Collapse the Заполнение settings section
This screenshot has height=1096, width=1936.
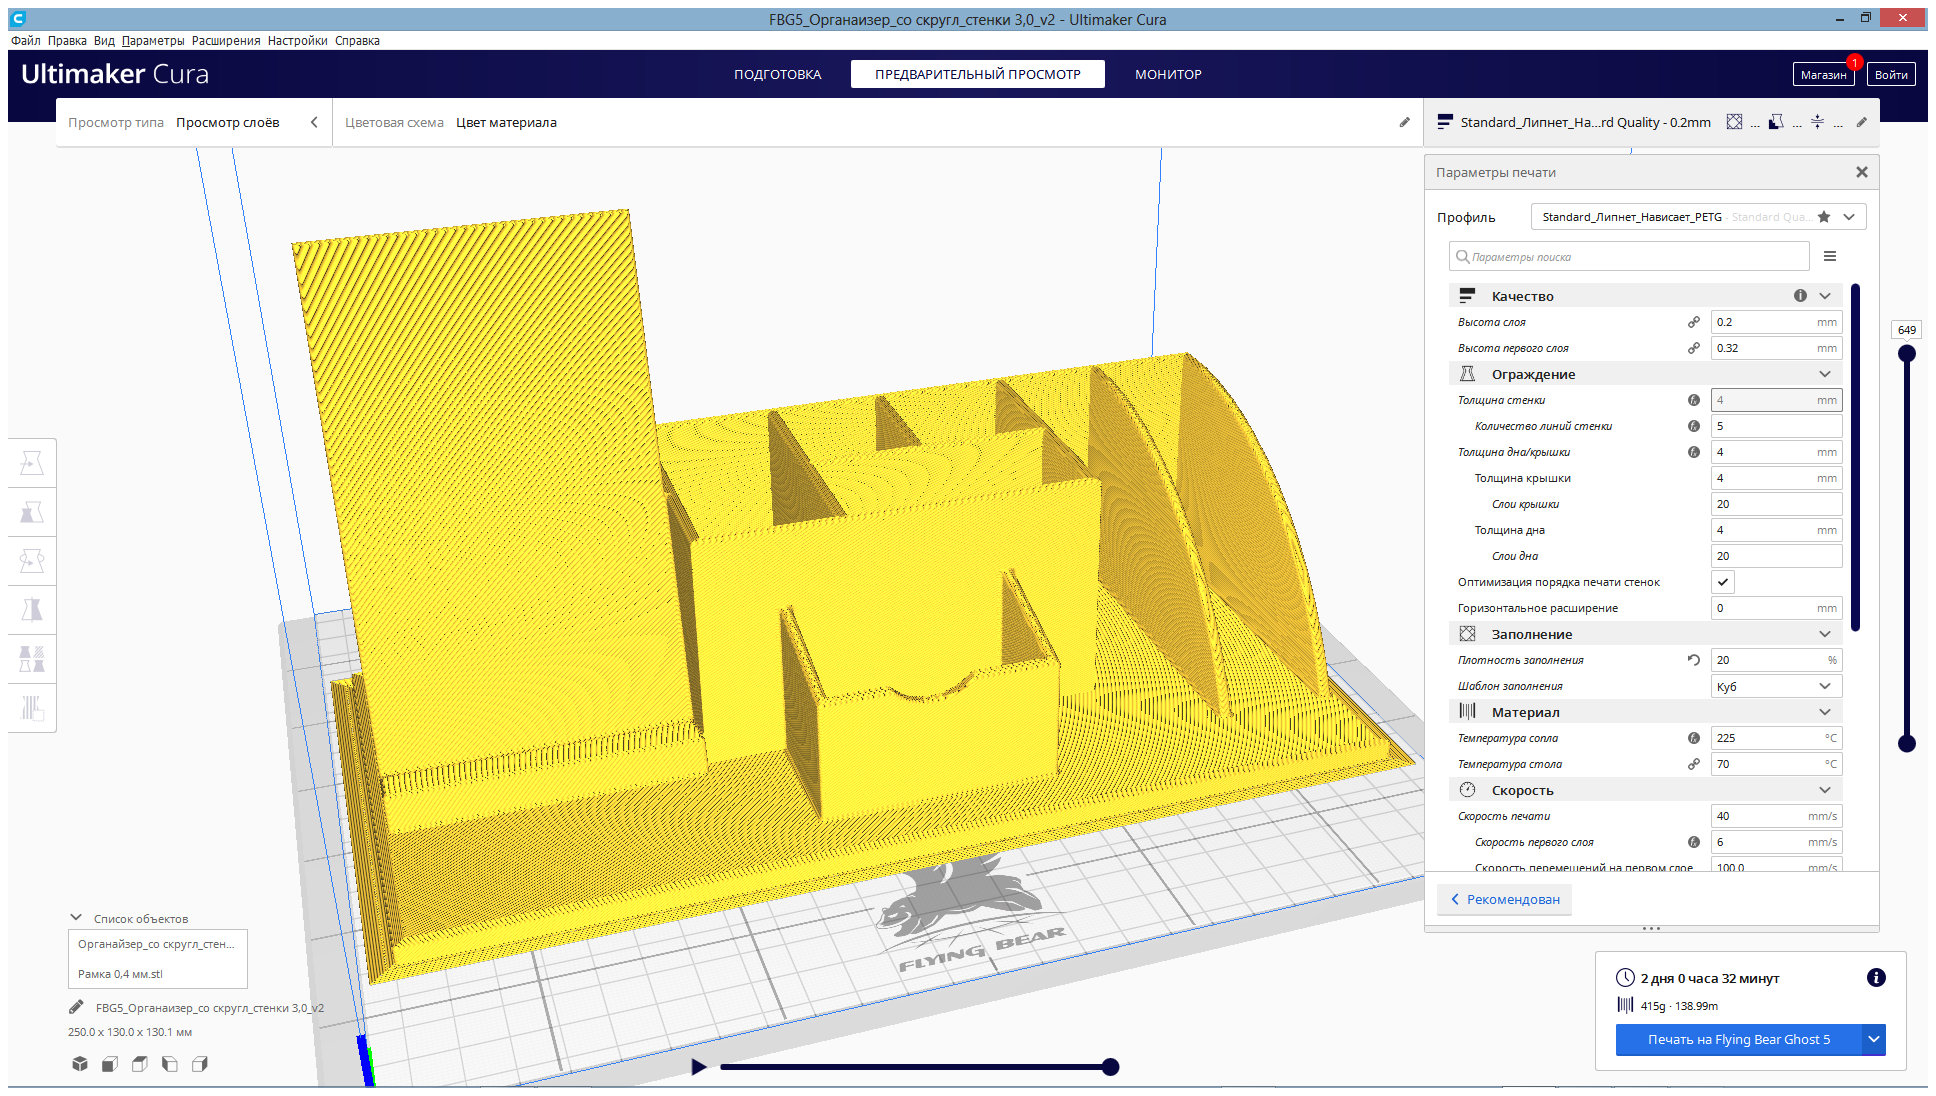1825,634
